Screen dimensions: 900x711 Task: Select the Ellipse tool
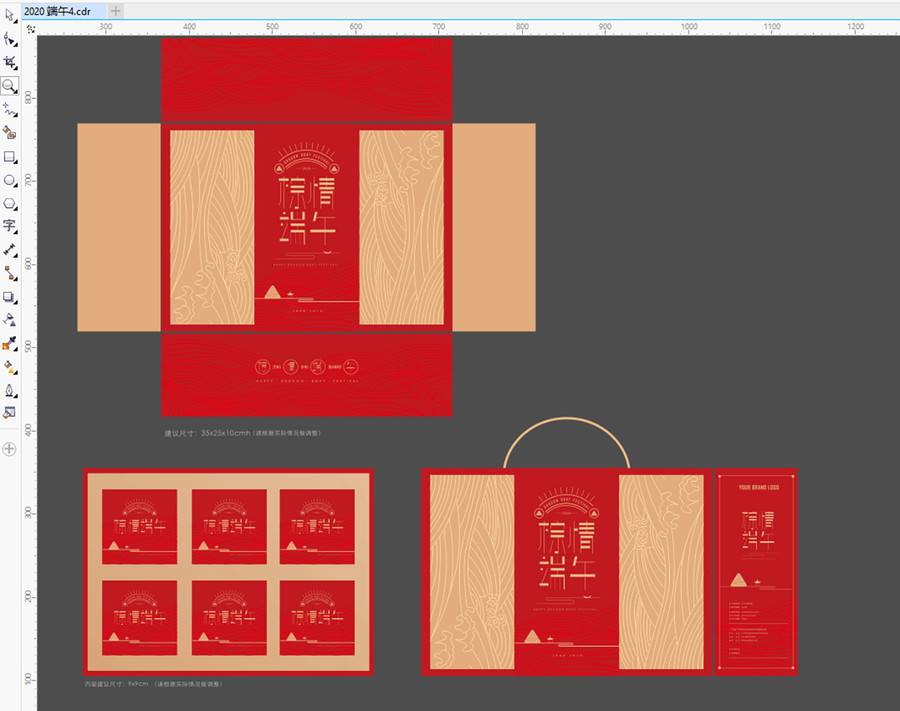click(10, 180)
